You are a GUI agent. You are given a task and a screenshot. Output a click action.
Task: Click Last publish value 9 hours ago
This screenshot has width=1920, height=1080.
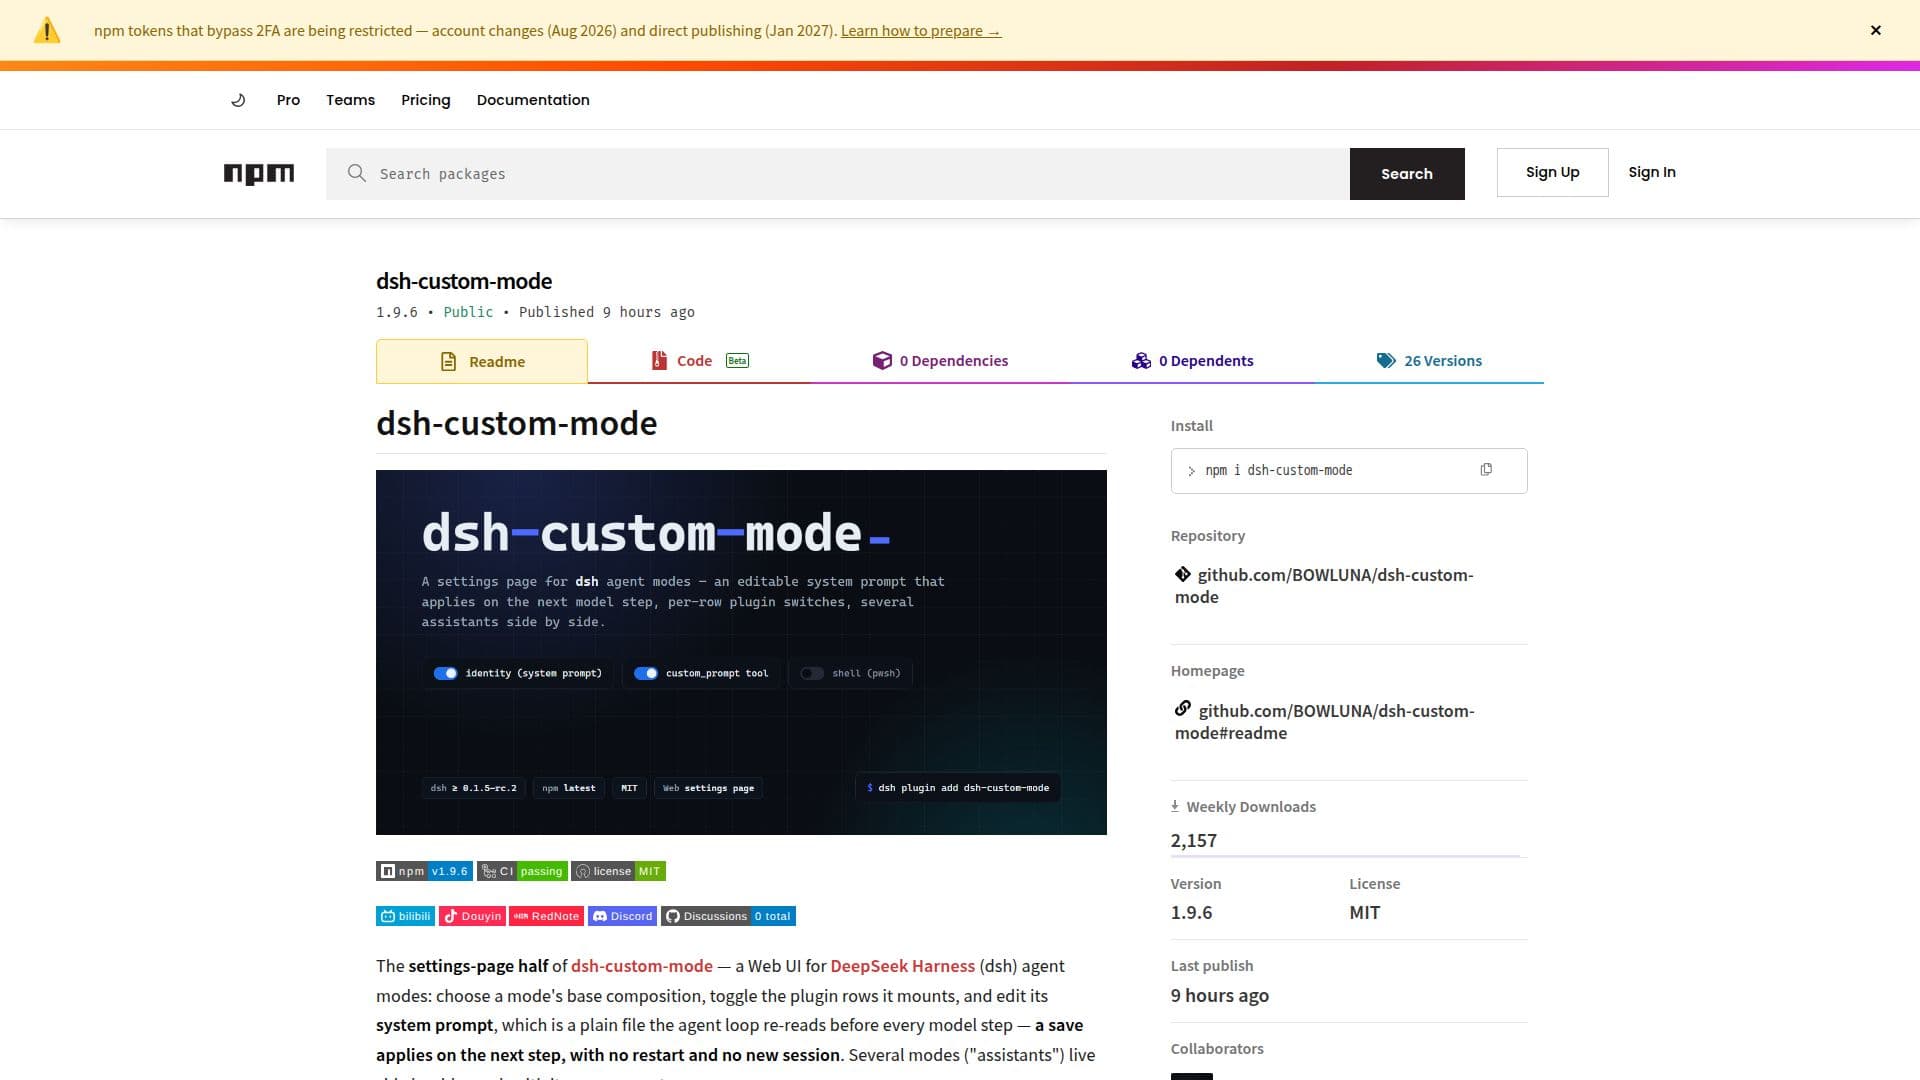(x=1220, y=996)
